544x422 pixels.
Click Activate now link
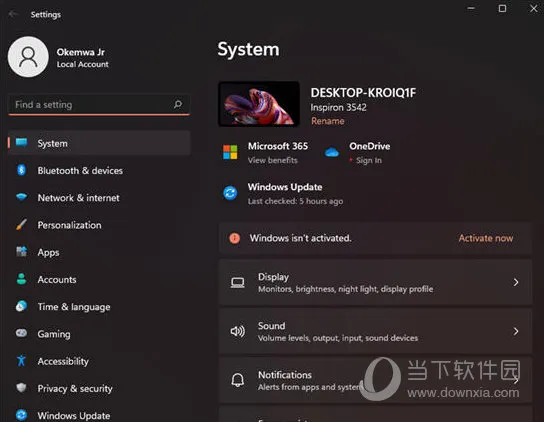pyautogui.click(x=486, y=238)
